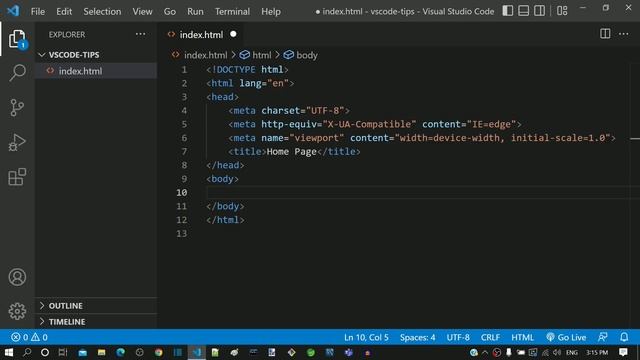Open Microsoft Edge from taskbar

click(121, 352)
